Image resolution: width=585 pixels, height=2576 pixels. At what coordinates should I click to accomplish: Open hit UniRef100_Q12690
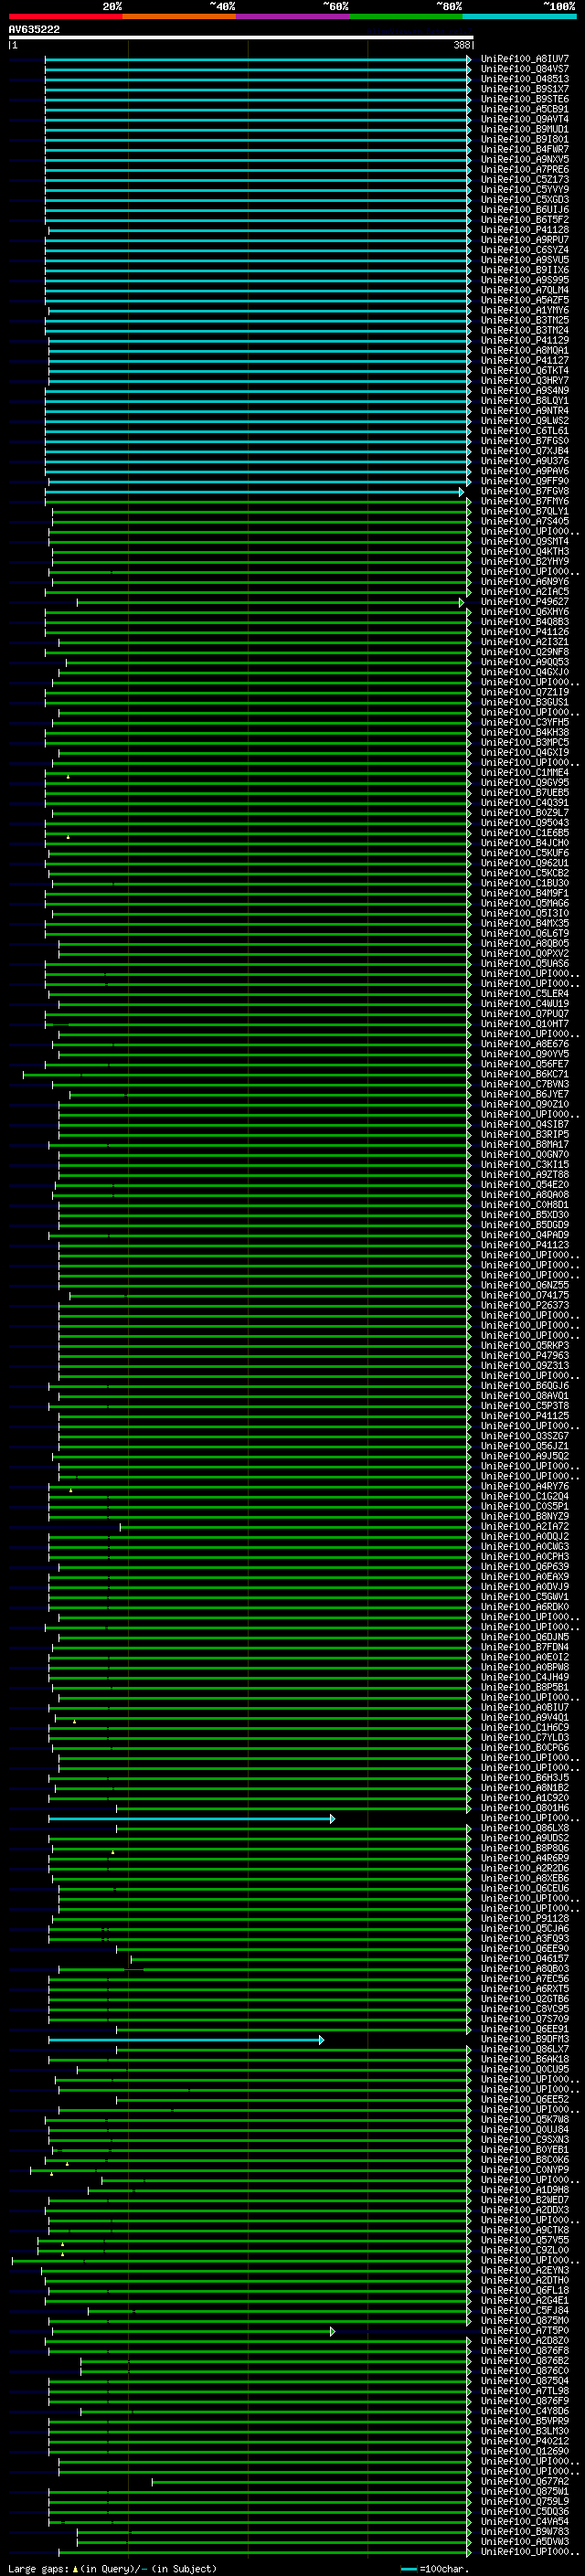point(524,2450)
